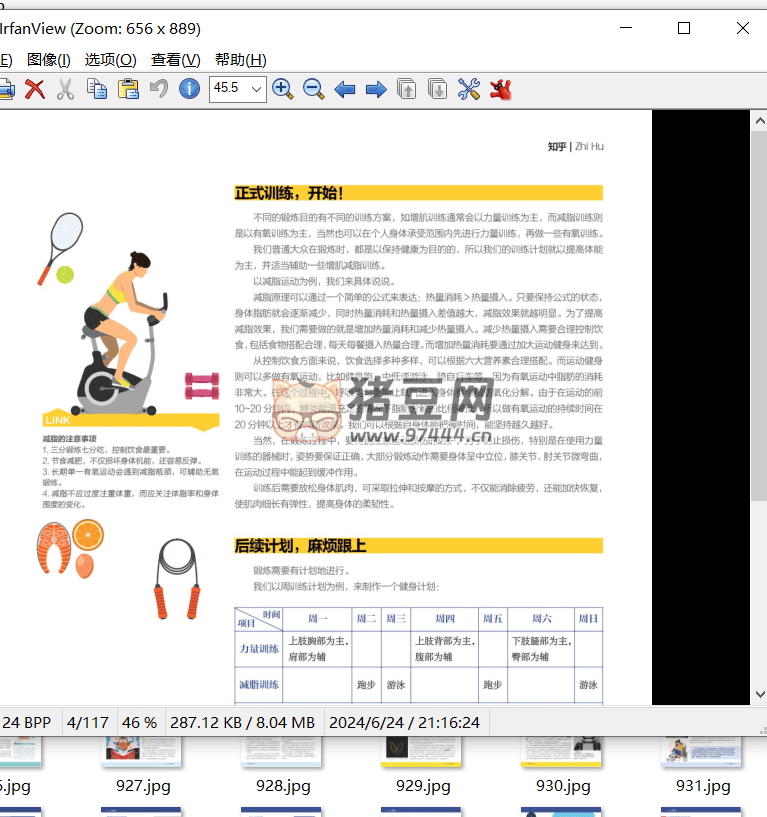
Task: Open settings with wrench tools icon
Action: 469,89
